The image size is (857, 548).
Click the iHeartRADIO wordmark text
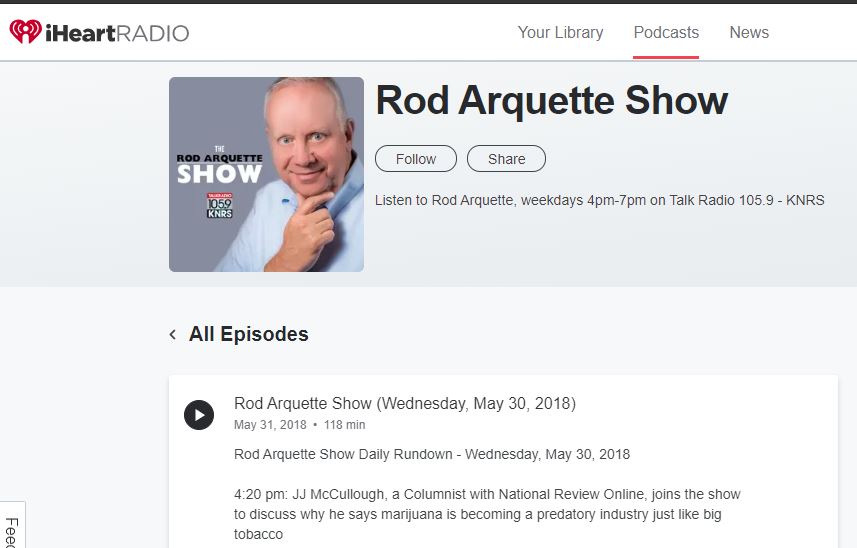116,33
